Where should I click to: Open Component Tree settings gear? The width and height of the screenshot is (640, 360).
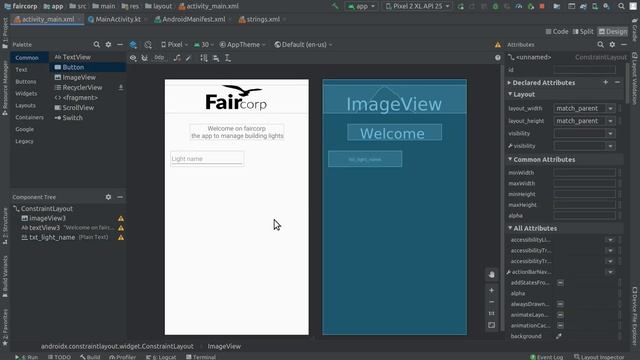click(108, 197)
